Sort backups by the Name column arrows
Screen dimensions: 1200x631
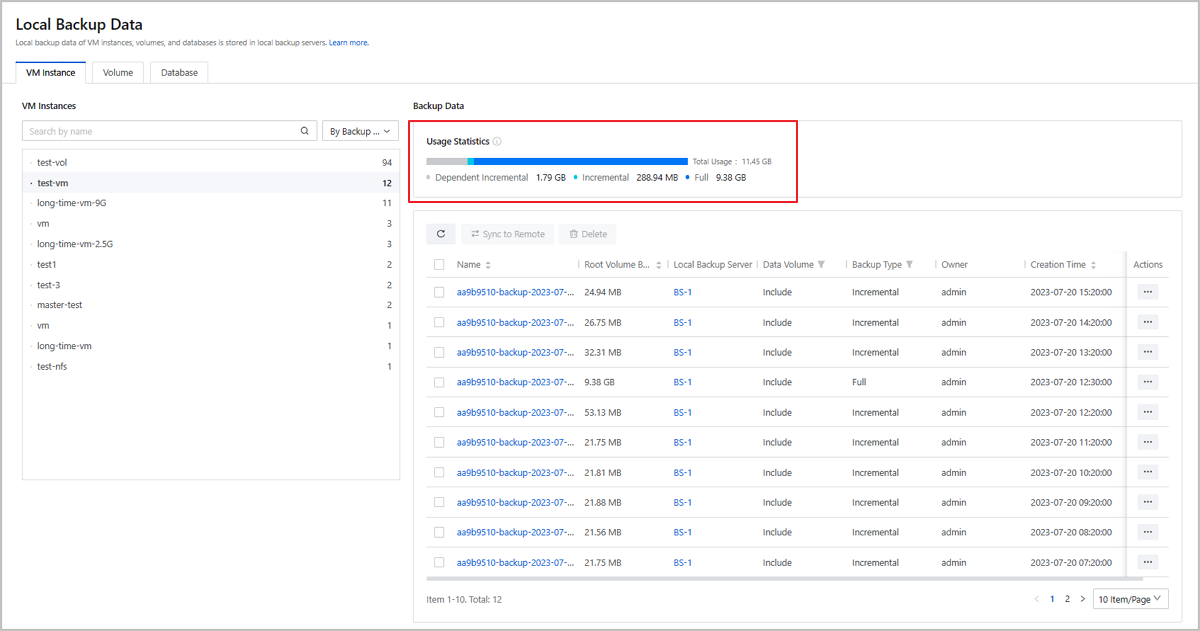click(488, 265)
